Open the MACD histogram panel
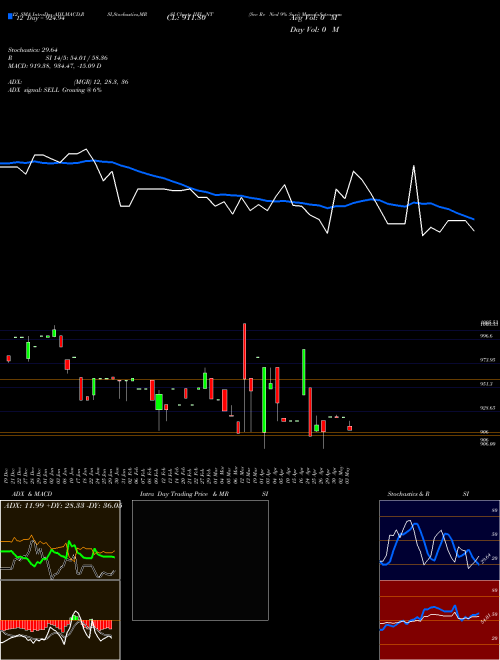The image size is (500, 660). pos(60,620)
